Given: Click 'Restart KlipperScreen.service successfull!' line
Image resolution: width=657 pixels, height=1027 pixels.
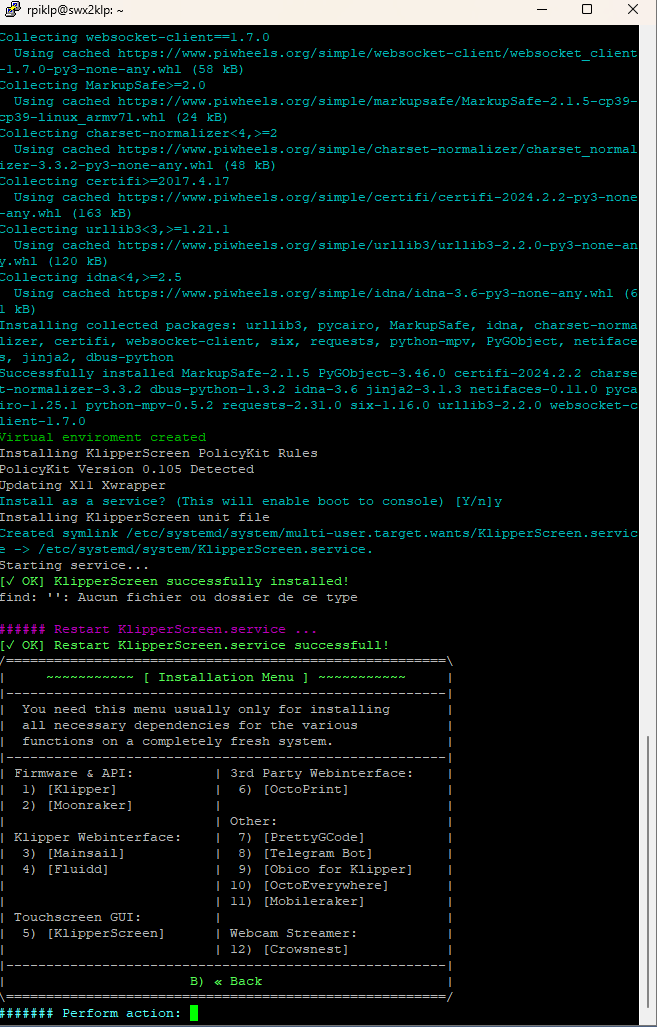Looking at the screenshot, I should [x=195, y=646].
